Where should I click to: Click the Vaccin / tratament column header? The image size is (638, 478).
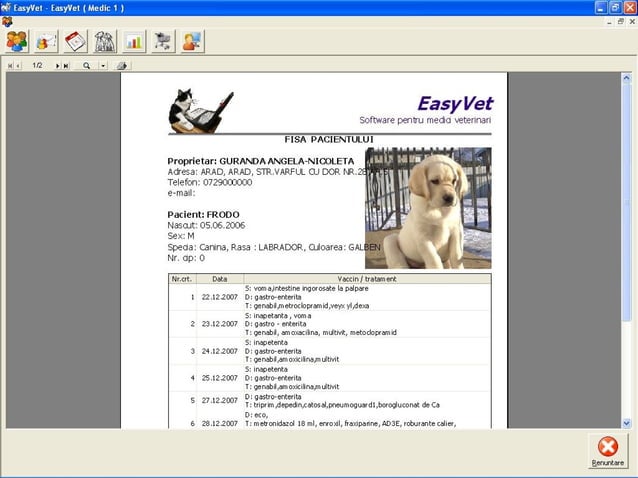click(367, 279)
